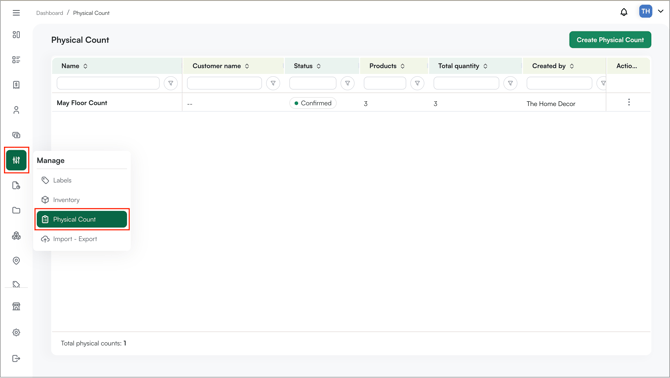Click the Confirmed status badge
Screen dimensions: 670x378
pos(313,103)
